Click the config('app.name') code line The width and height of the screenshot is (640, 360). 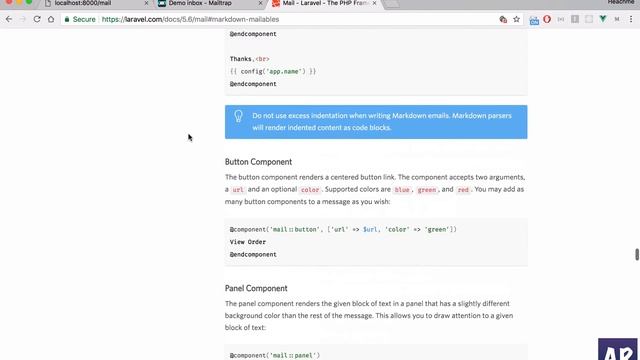click(273, 71)
